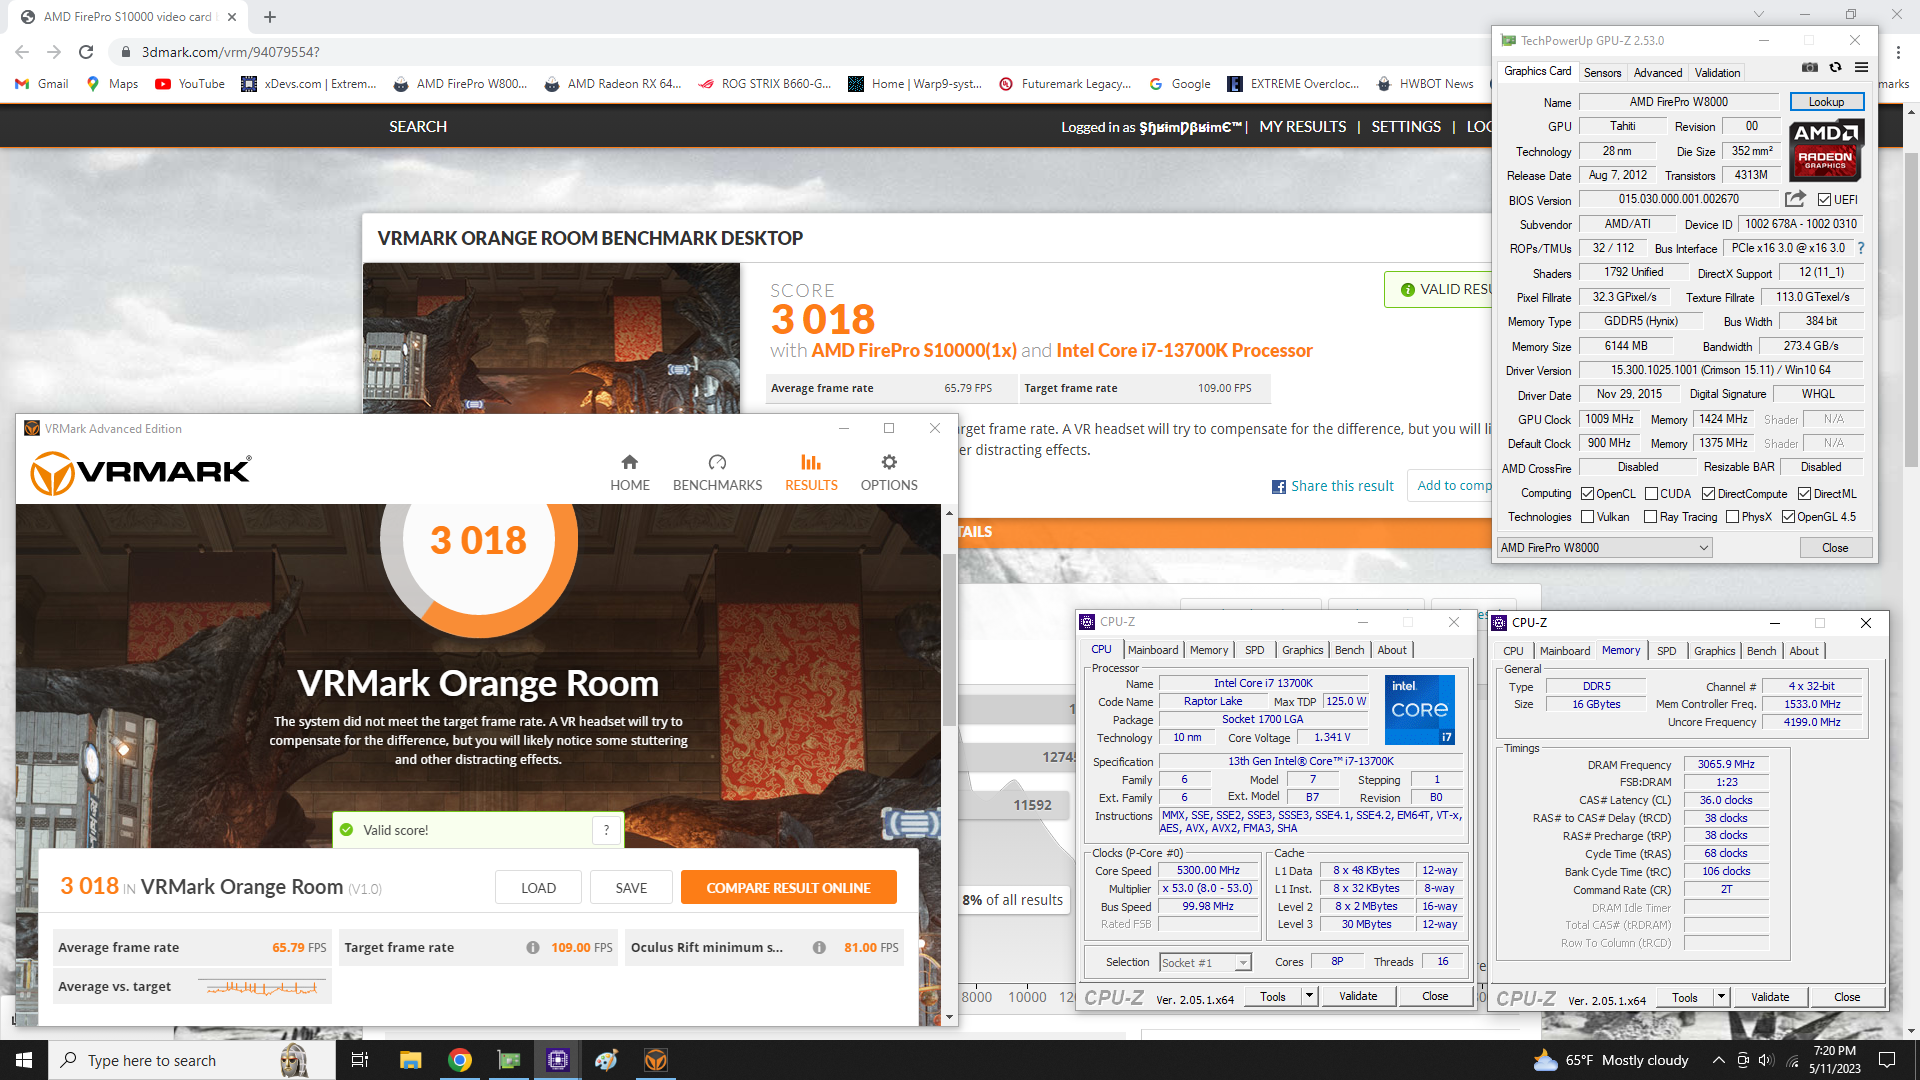Click the volume icon in system tray
1920x1080 pixels.
pos(1766,1060)
